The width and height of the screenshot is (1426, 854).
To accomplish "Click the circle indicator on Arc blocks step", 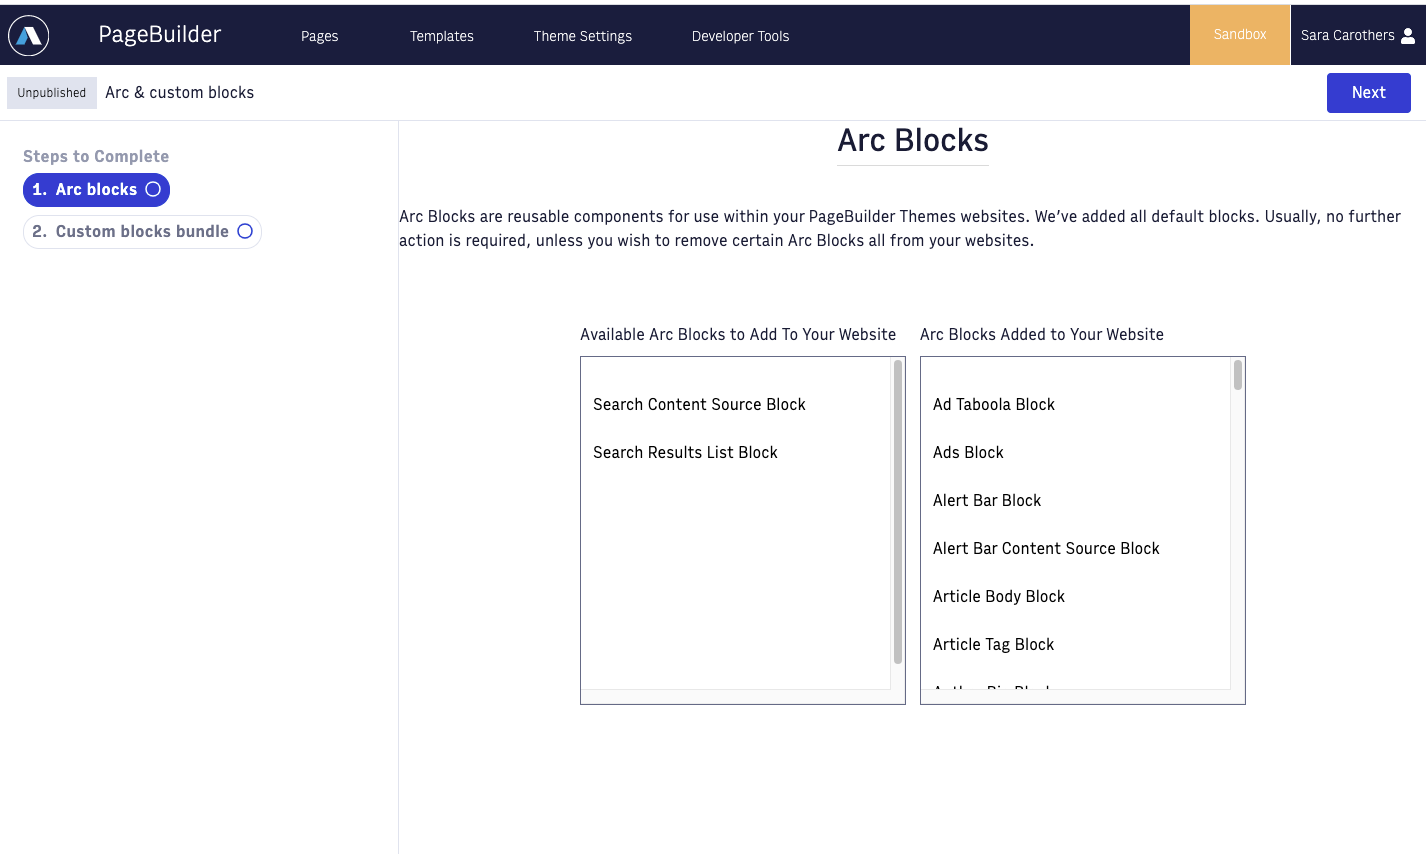I will point(153,189).
